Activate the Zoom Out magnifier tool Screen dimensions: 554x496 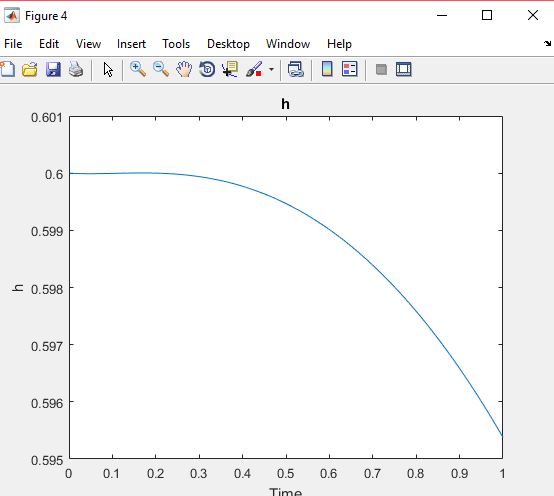tap(161, 69)
